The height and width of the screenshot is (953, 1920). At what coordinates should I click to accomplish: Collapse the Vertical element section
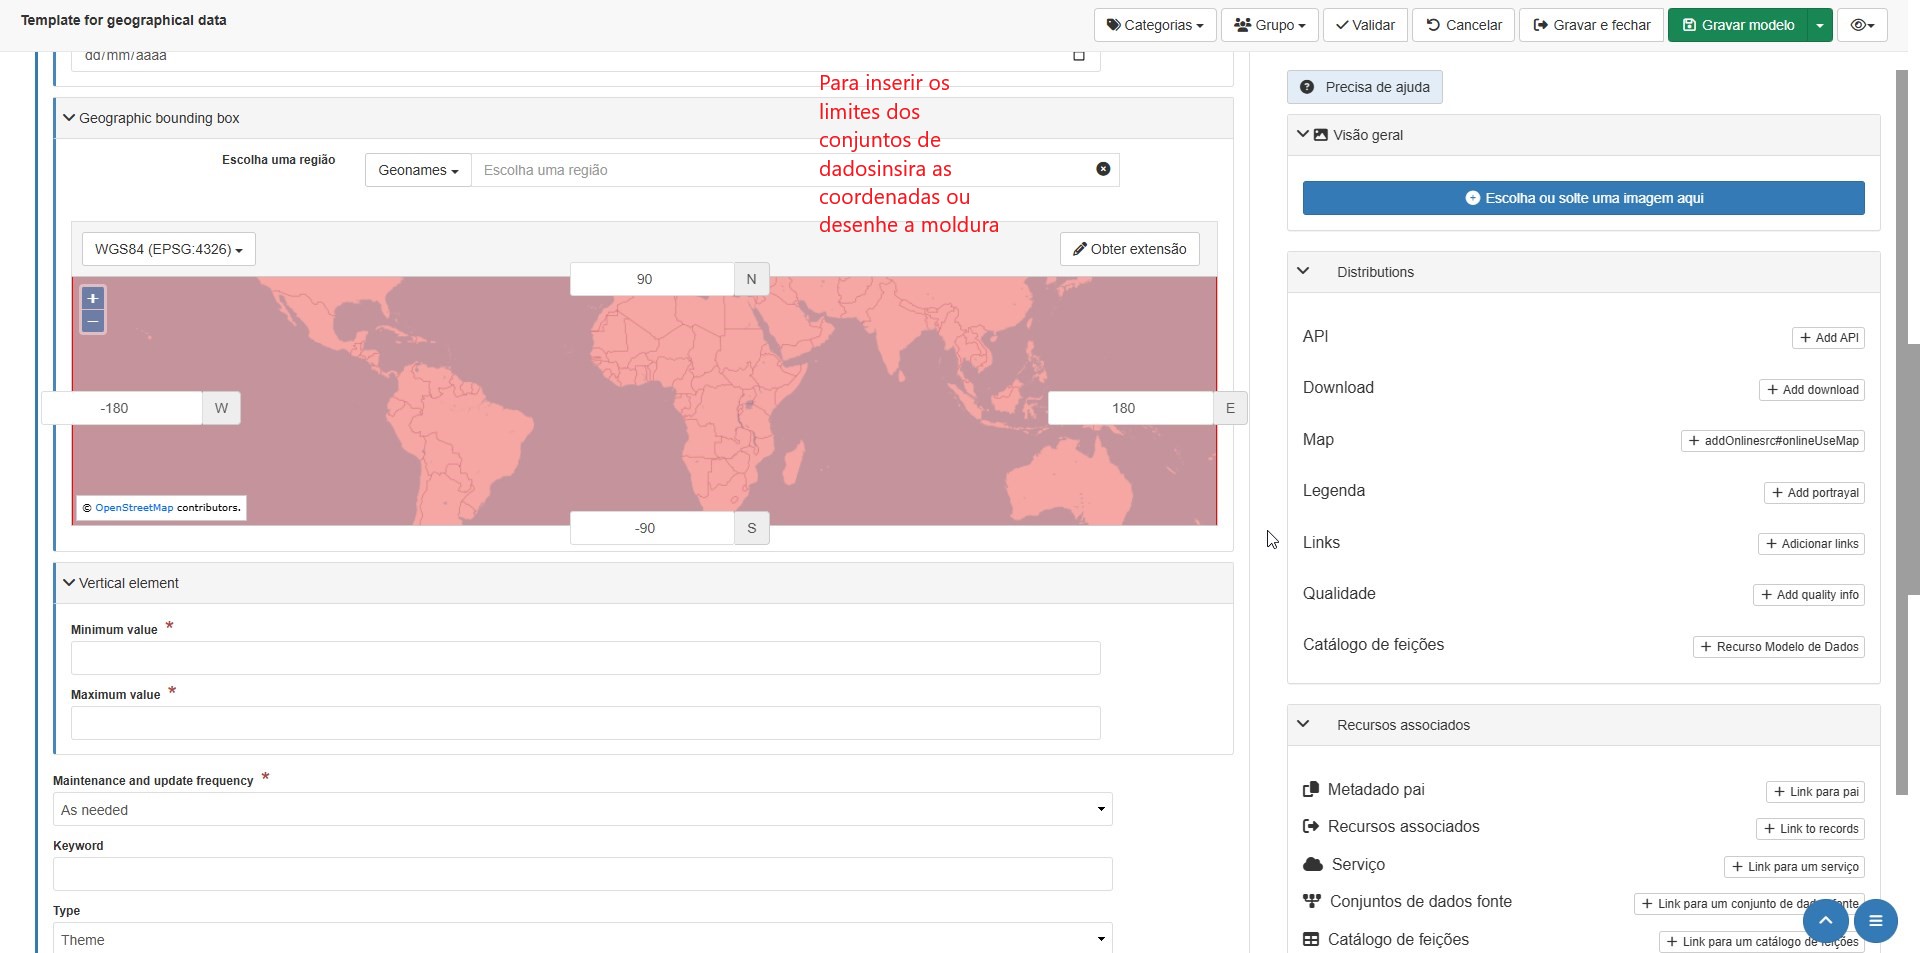69,583
